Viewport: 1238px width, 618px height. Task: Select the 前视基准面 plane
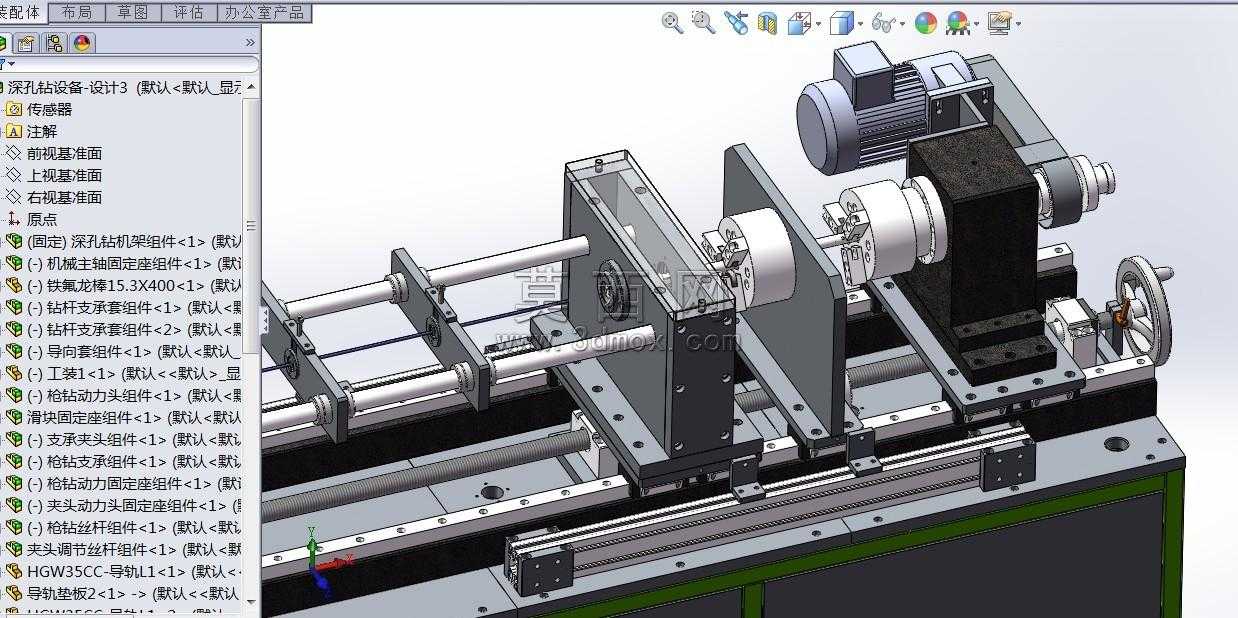pos(64,153)
